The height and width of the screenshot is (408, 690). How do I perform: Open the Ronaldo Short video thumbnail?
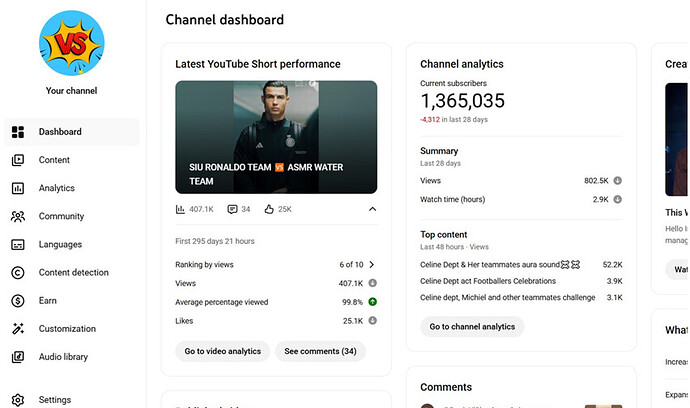click(276, 137)
